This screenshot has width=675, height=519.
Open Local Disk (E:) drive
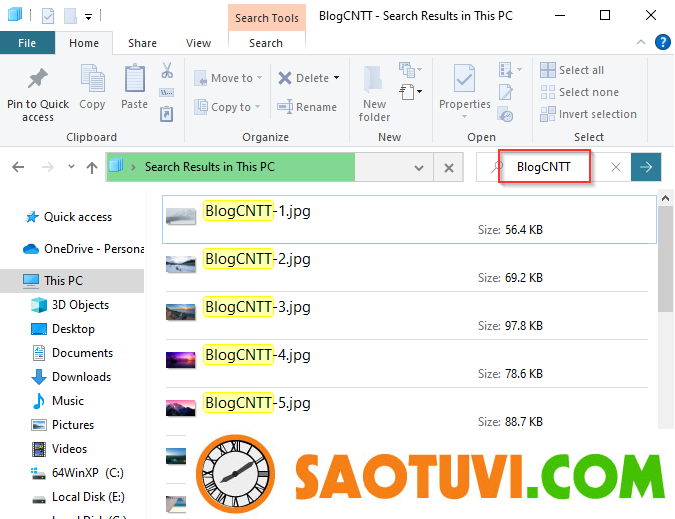(78, 497)
